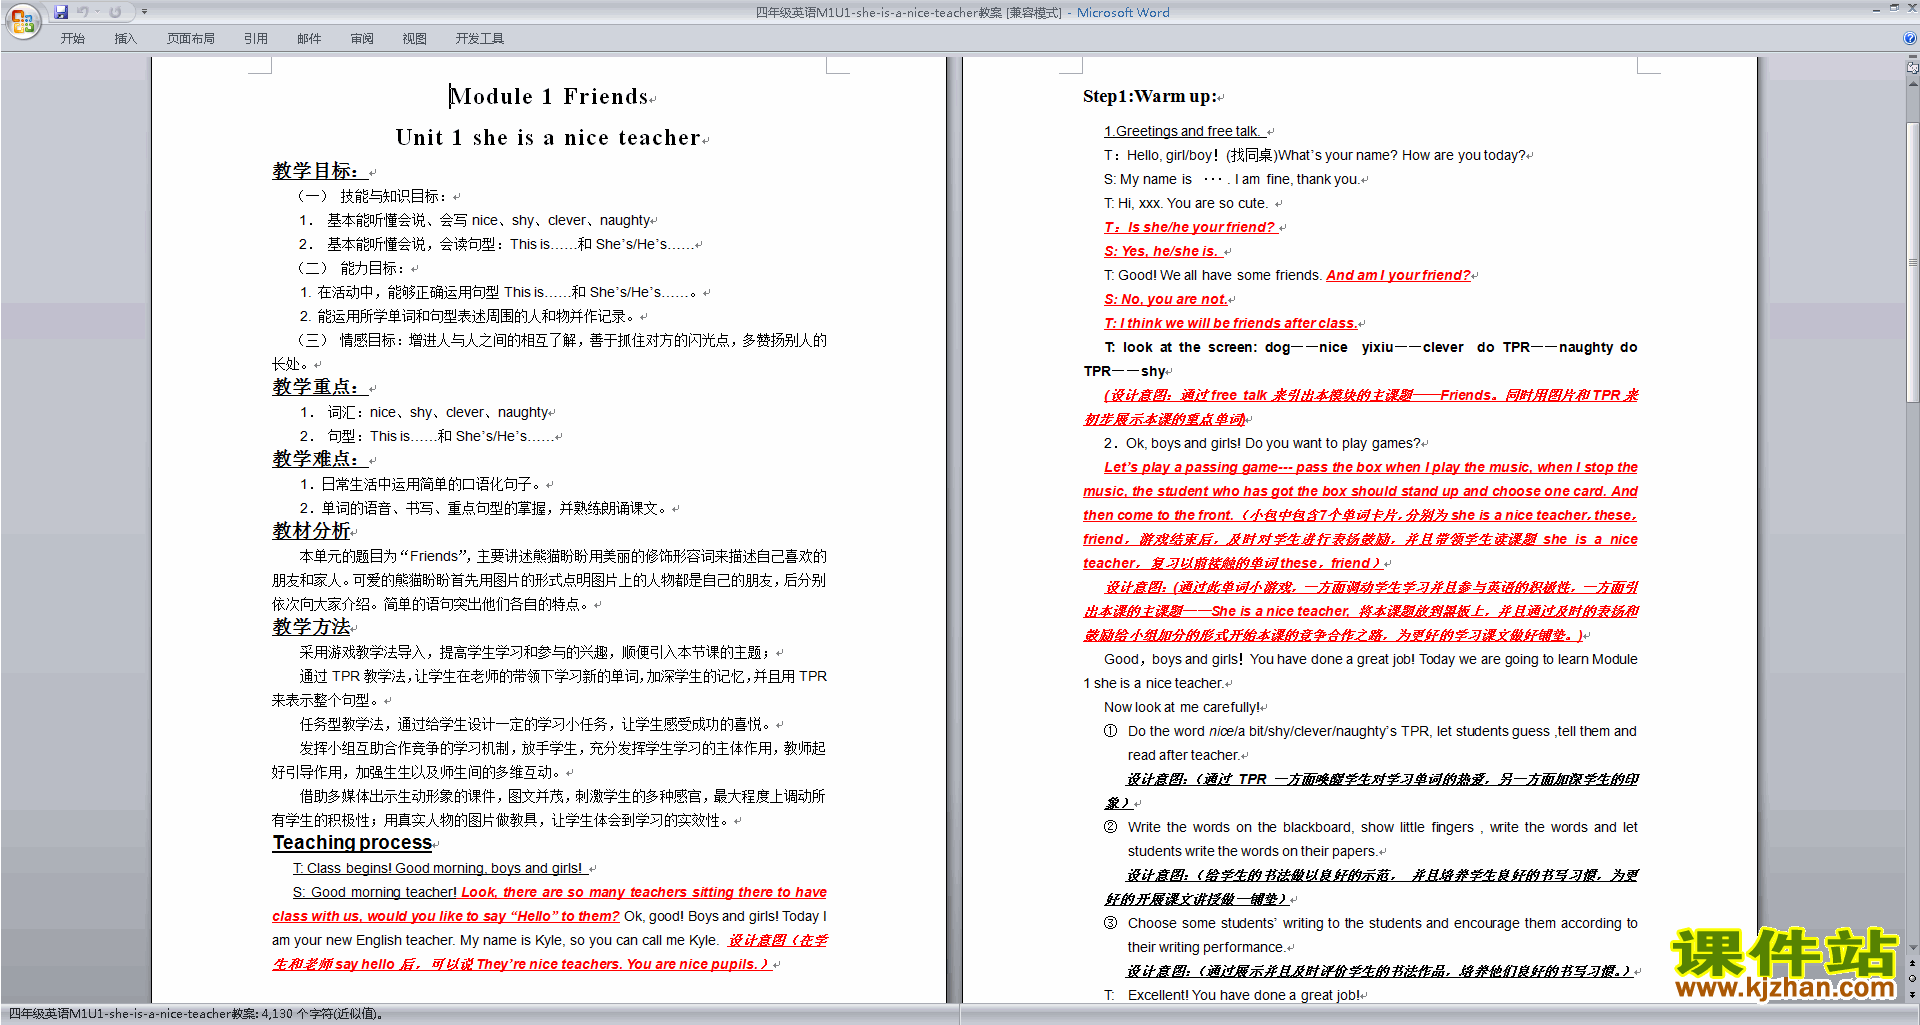The image size is (1920, 1025).
Task: Click the red line 'S: Yes, he/she is.'
Action: [1162, 251]
